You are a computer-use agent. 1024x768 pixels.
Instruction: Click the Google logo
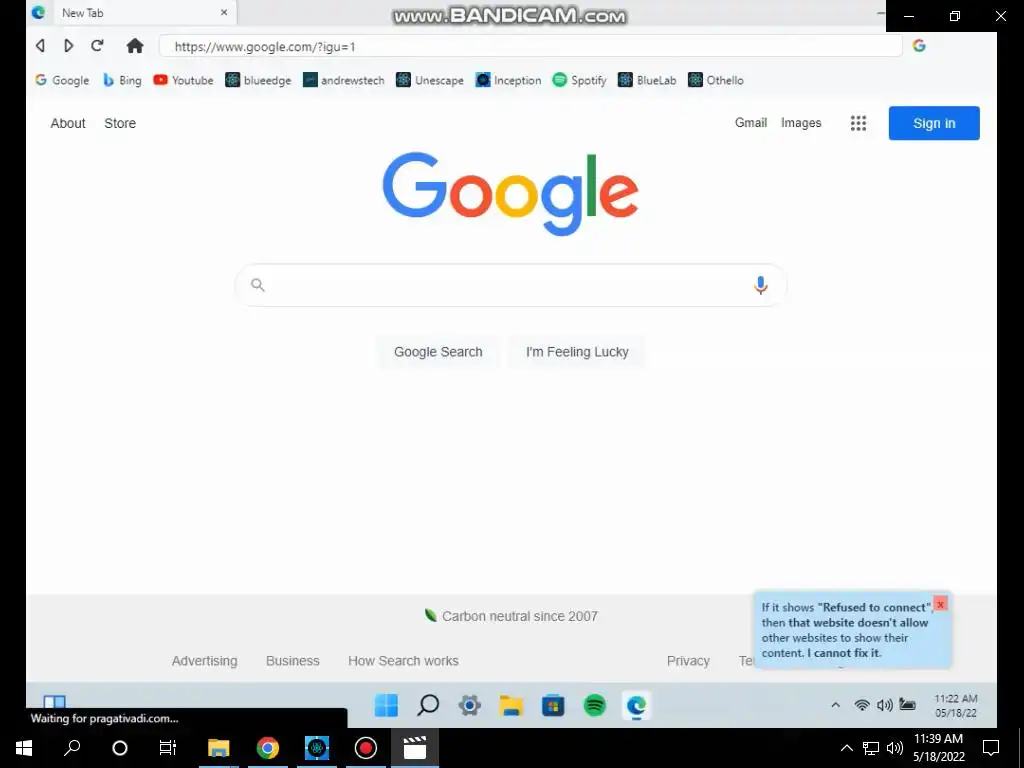coord(511,193)
